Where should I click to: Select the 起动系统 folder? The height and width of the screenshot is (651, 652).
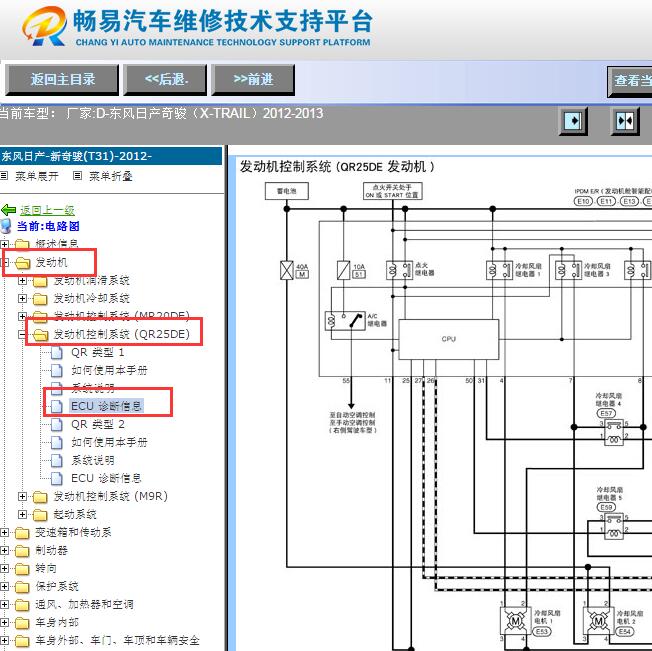point(75,514)
